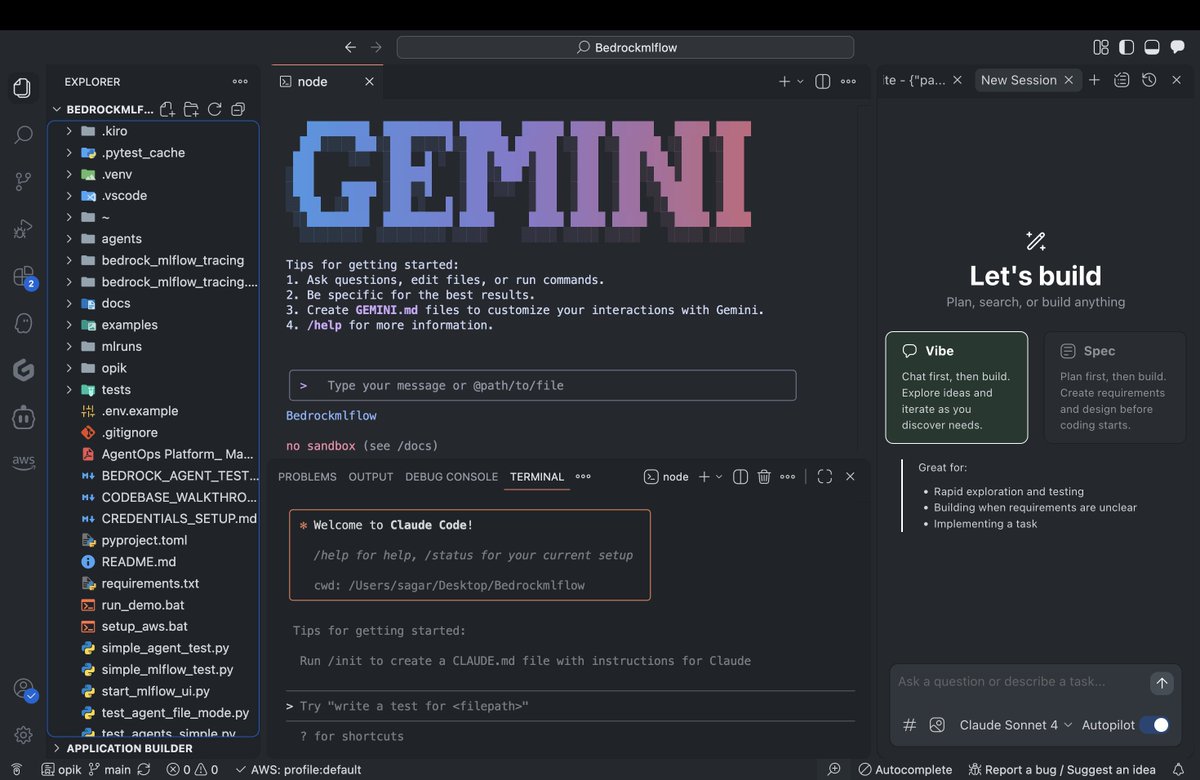
Task: Open the Source Control view
Action: 23,181
